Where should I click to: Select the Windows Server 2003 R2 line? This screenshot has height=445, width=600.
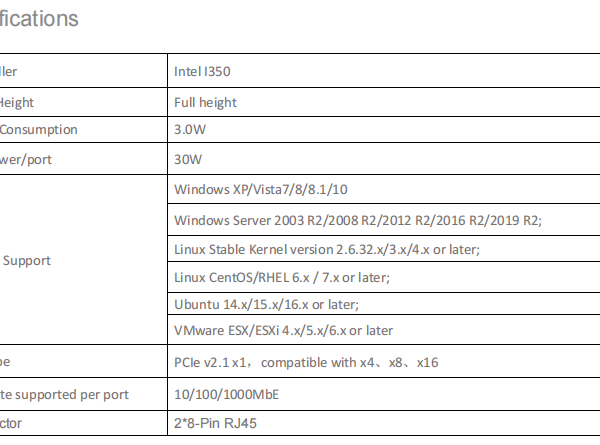coord(356,220)
